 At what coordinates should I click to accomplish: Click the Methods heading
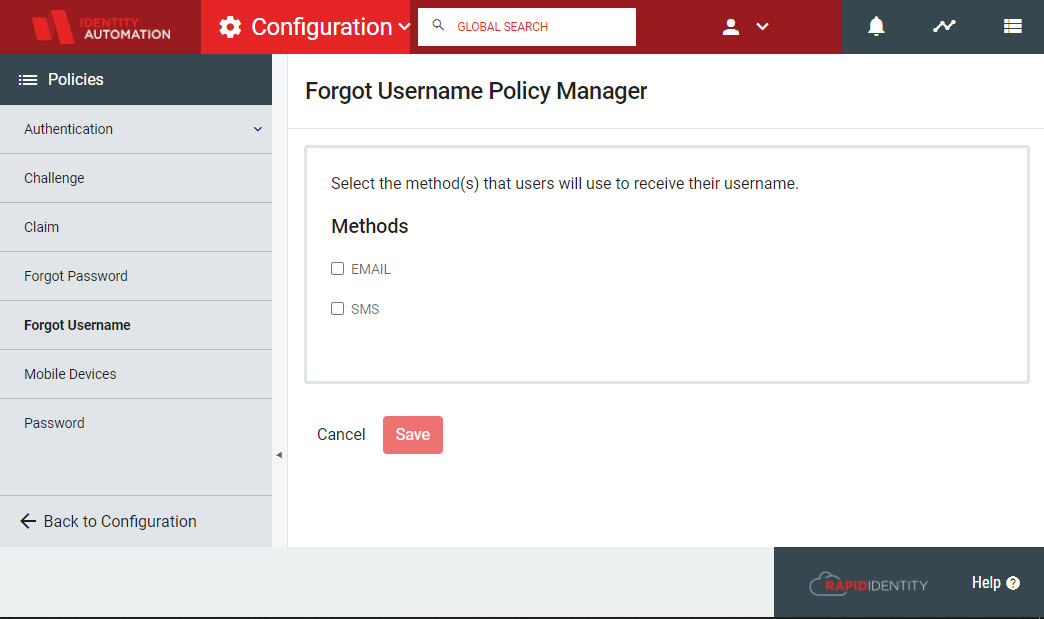coord(370,226)
